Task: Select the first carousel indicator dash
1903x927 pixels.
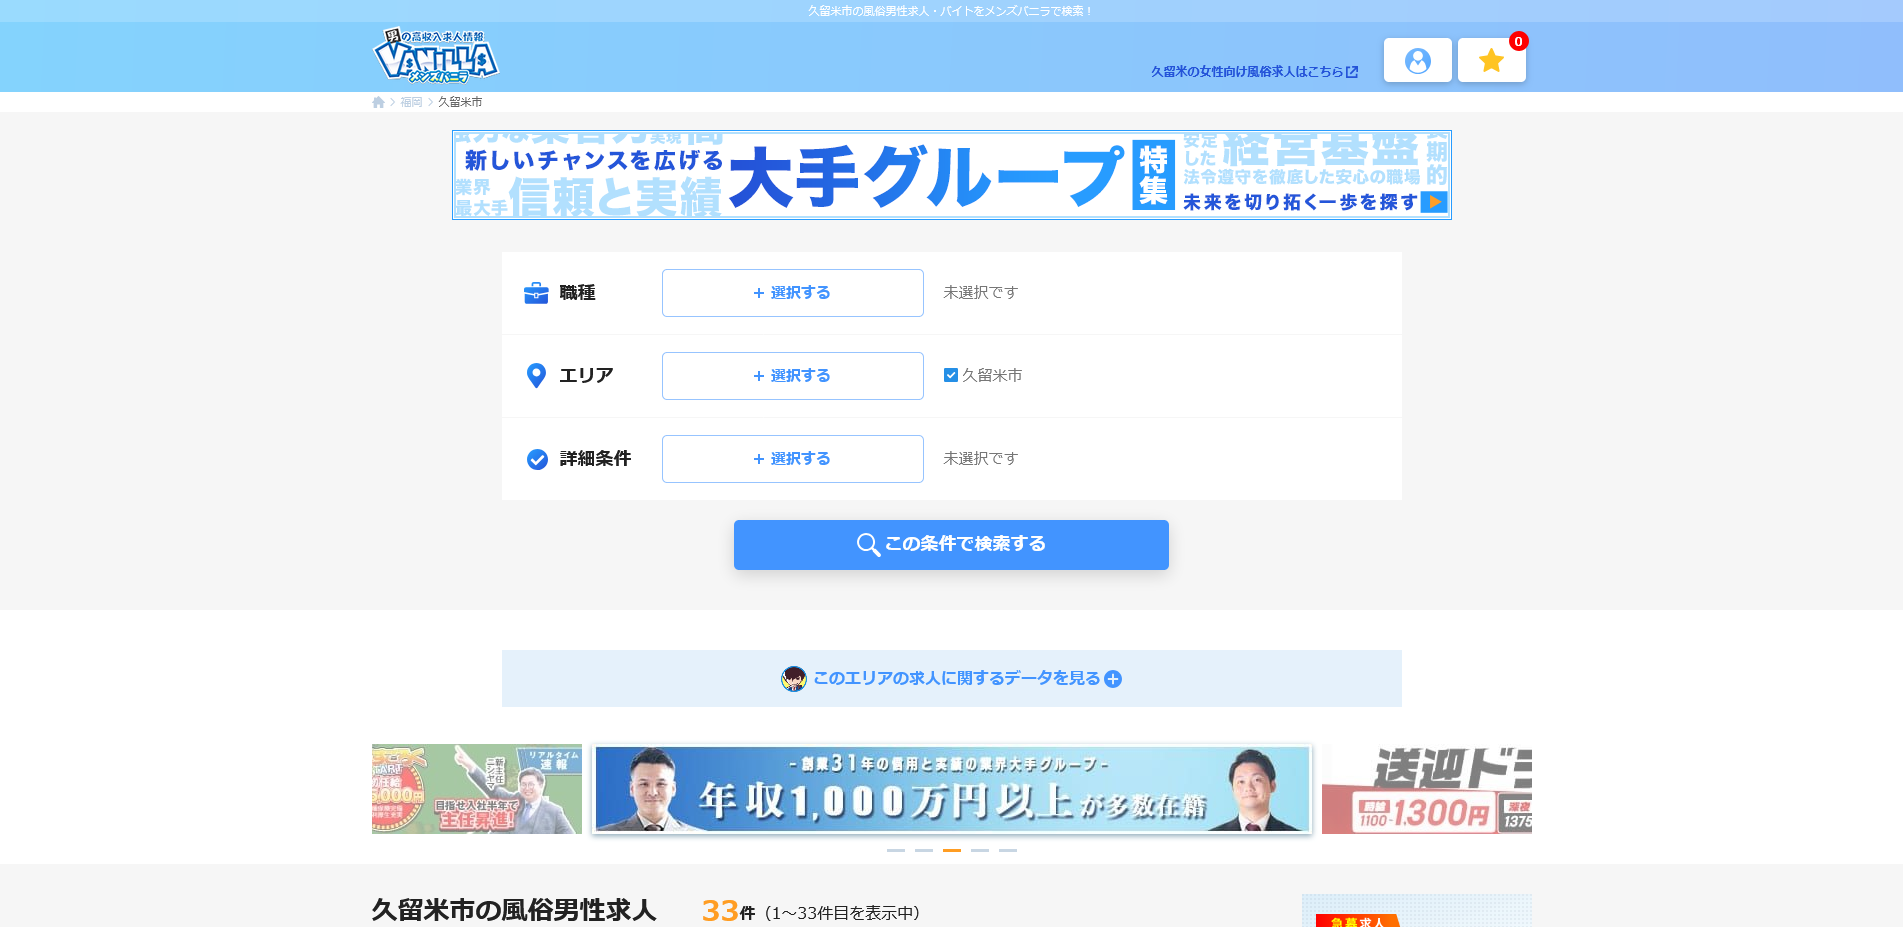Action: tap(895, 850)
